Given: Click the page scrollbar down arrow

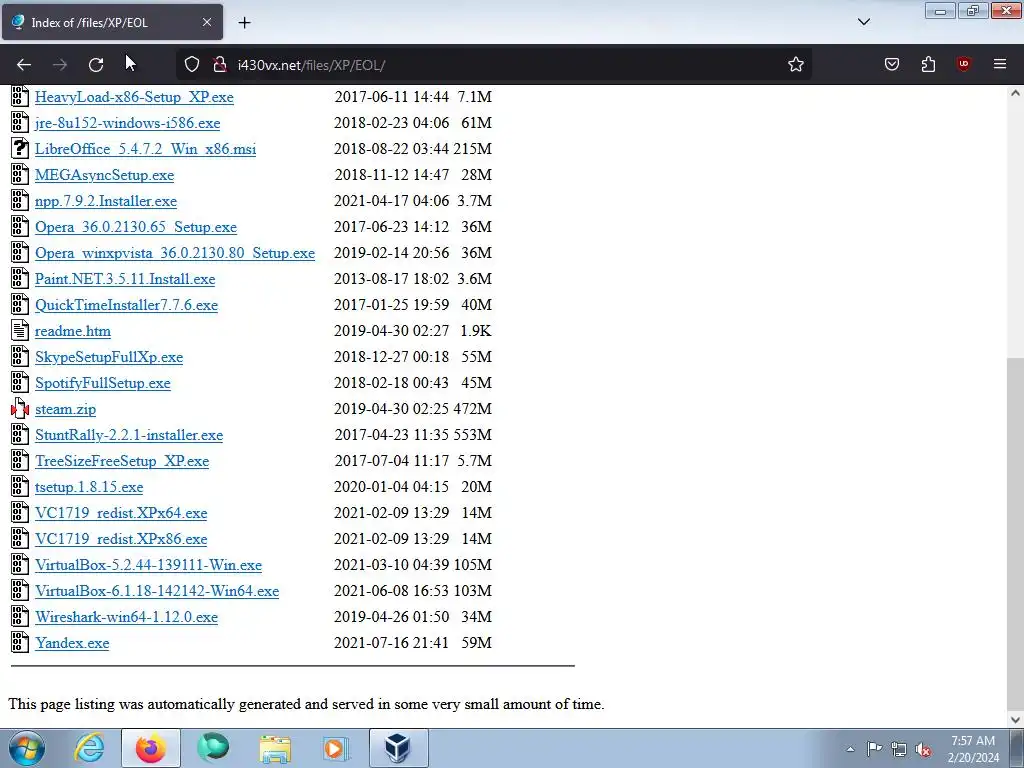Looking at the screenshot, I should 1015,719.
